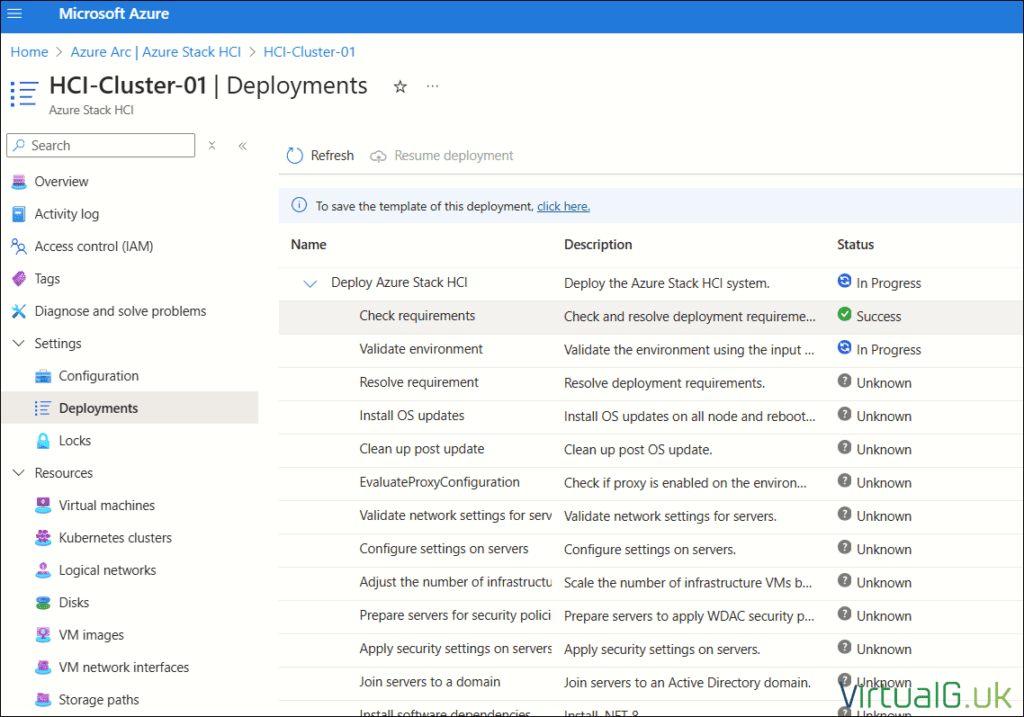Viewport: 1024px width, 717px height.
Task: Click the Disks icon in sidebar
Action: [43, 603]
